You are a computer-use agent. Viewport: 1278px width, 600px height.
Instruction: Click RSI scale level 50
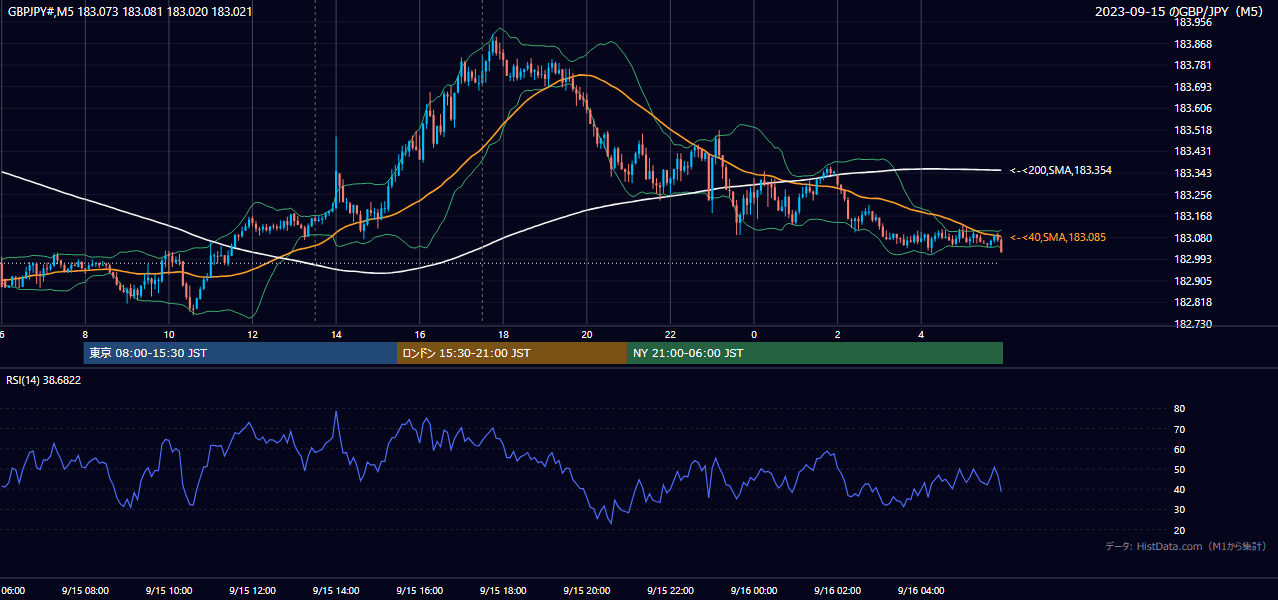point(1179,469)
